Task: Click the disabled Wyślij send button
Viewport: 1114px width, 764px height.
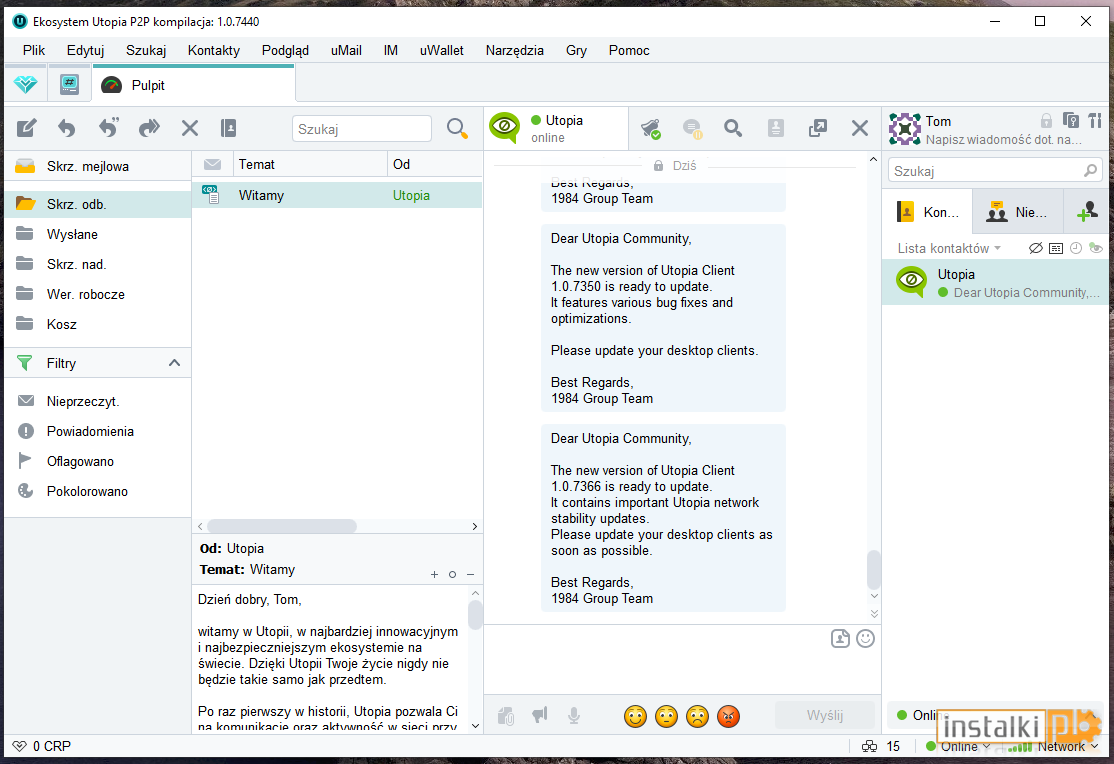Action: (824, 715)
